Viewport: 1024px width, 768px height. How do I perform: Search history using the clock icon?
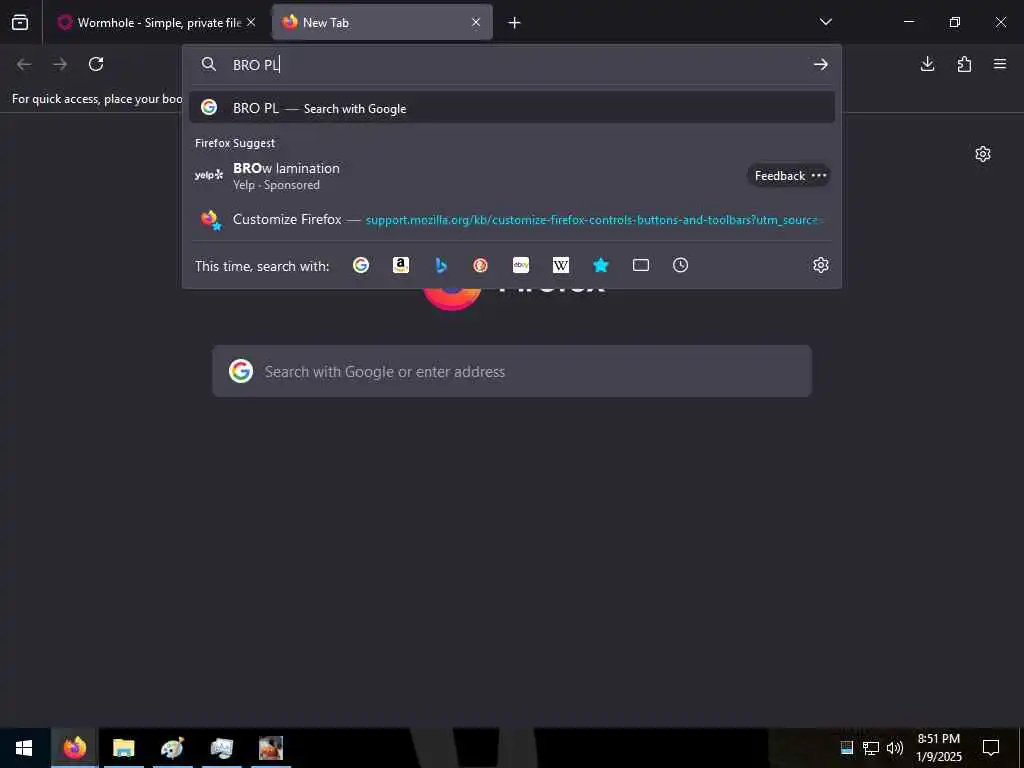[680, 265]
